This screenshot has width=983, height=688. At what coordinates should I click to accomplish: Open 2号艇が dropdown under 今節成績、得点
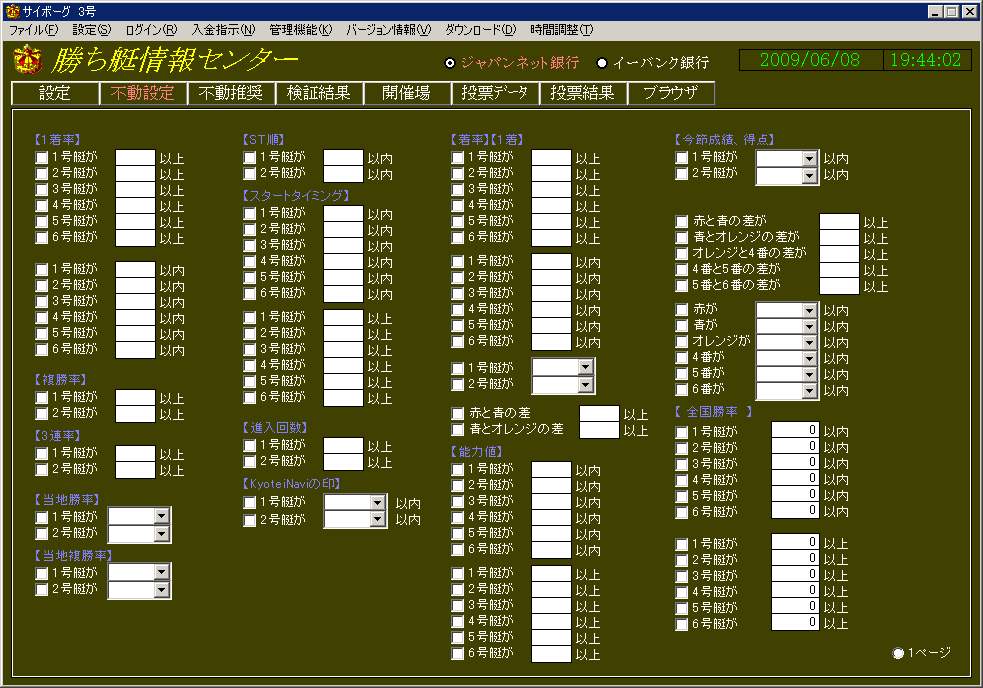[x=809, y=176]
